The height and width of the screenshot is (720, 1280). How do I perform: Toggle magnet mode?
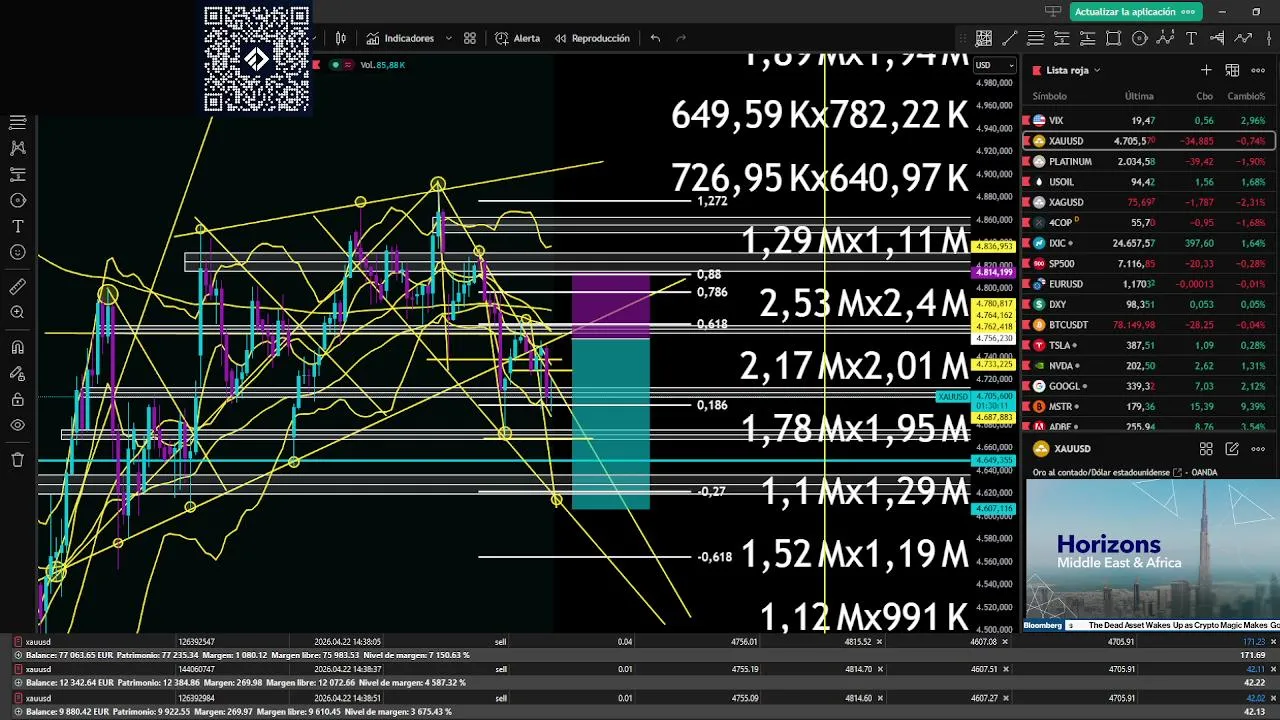[17, 347]
